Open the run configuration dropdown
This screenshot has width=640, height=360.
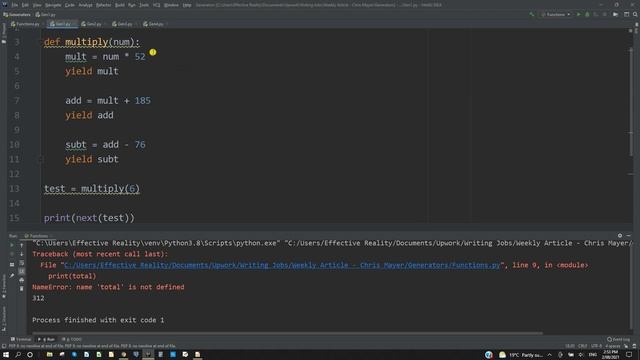pyautogui.click(x=556, y=15)
